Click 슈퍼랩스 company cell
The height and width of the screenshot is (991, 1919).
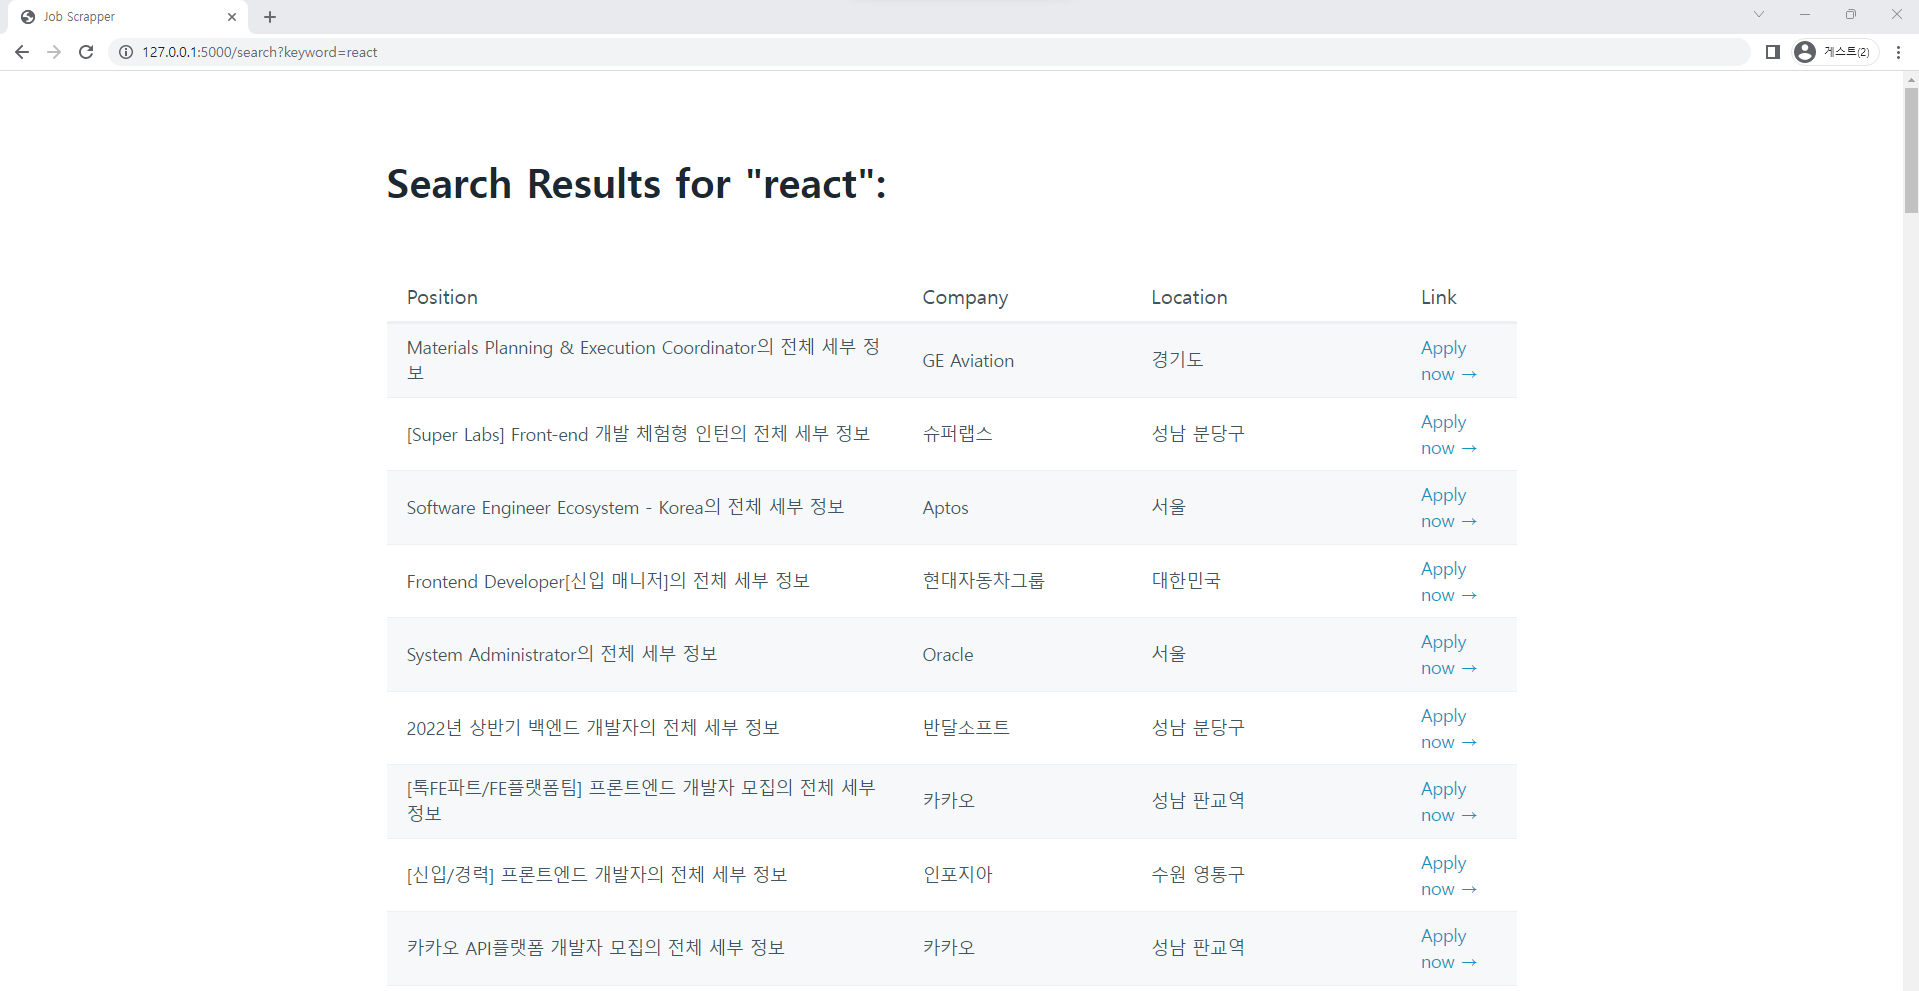[x=957, y=434]
